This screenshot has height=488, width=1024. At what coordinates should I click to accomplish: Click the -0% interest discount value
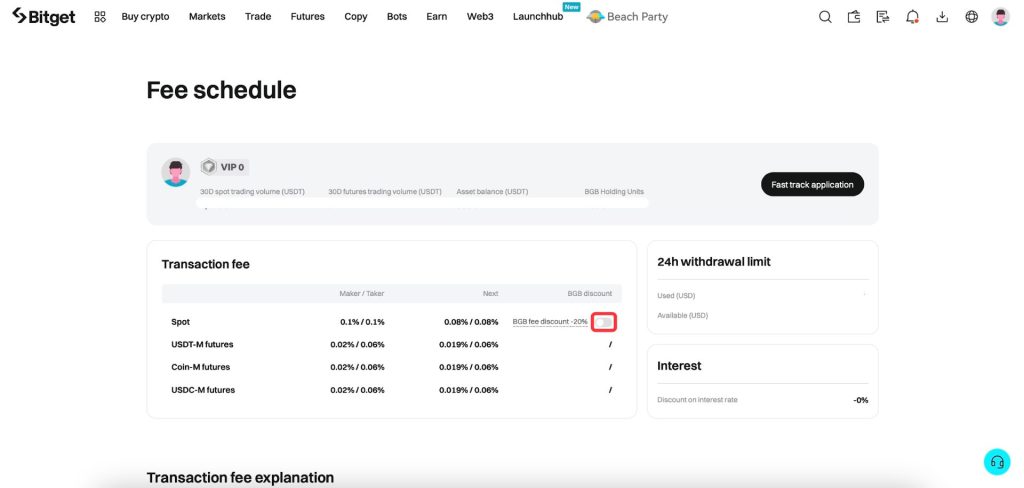[861, 400]
